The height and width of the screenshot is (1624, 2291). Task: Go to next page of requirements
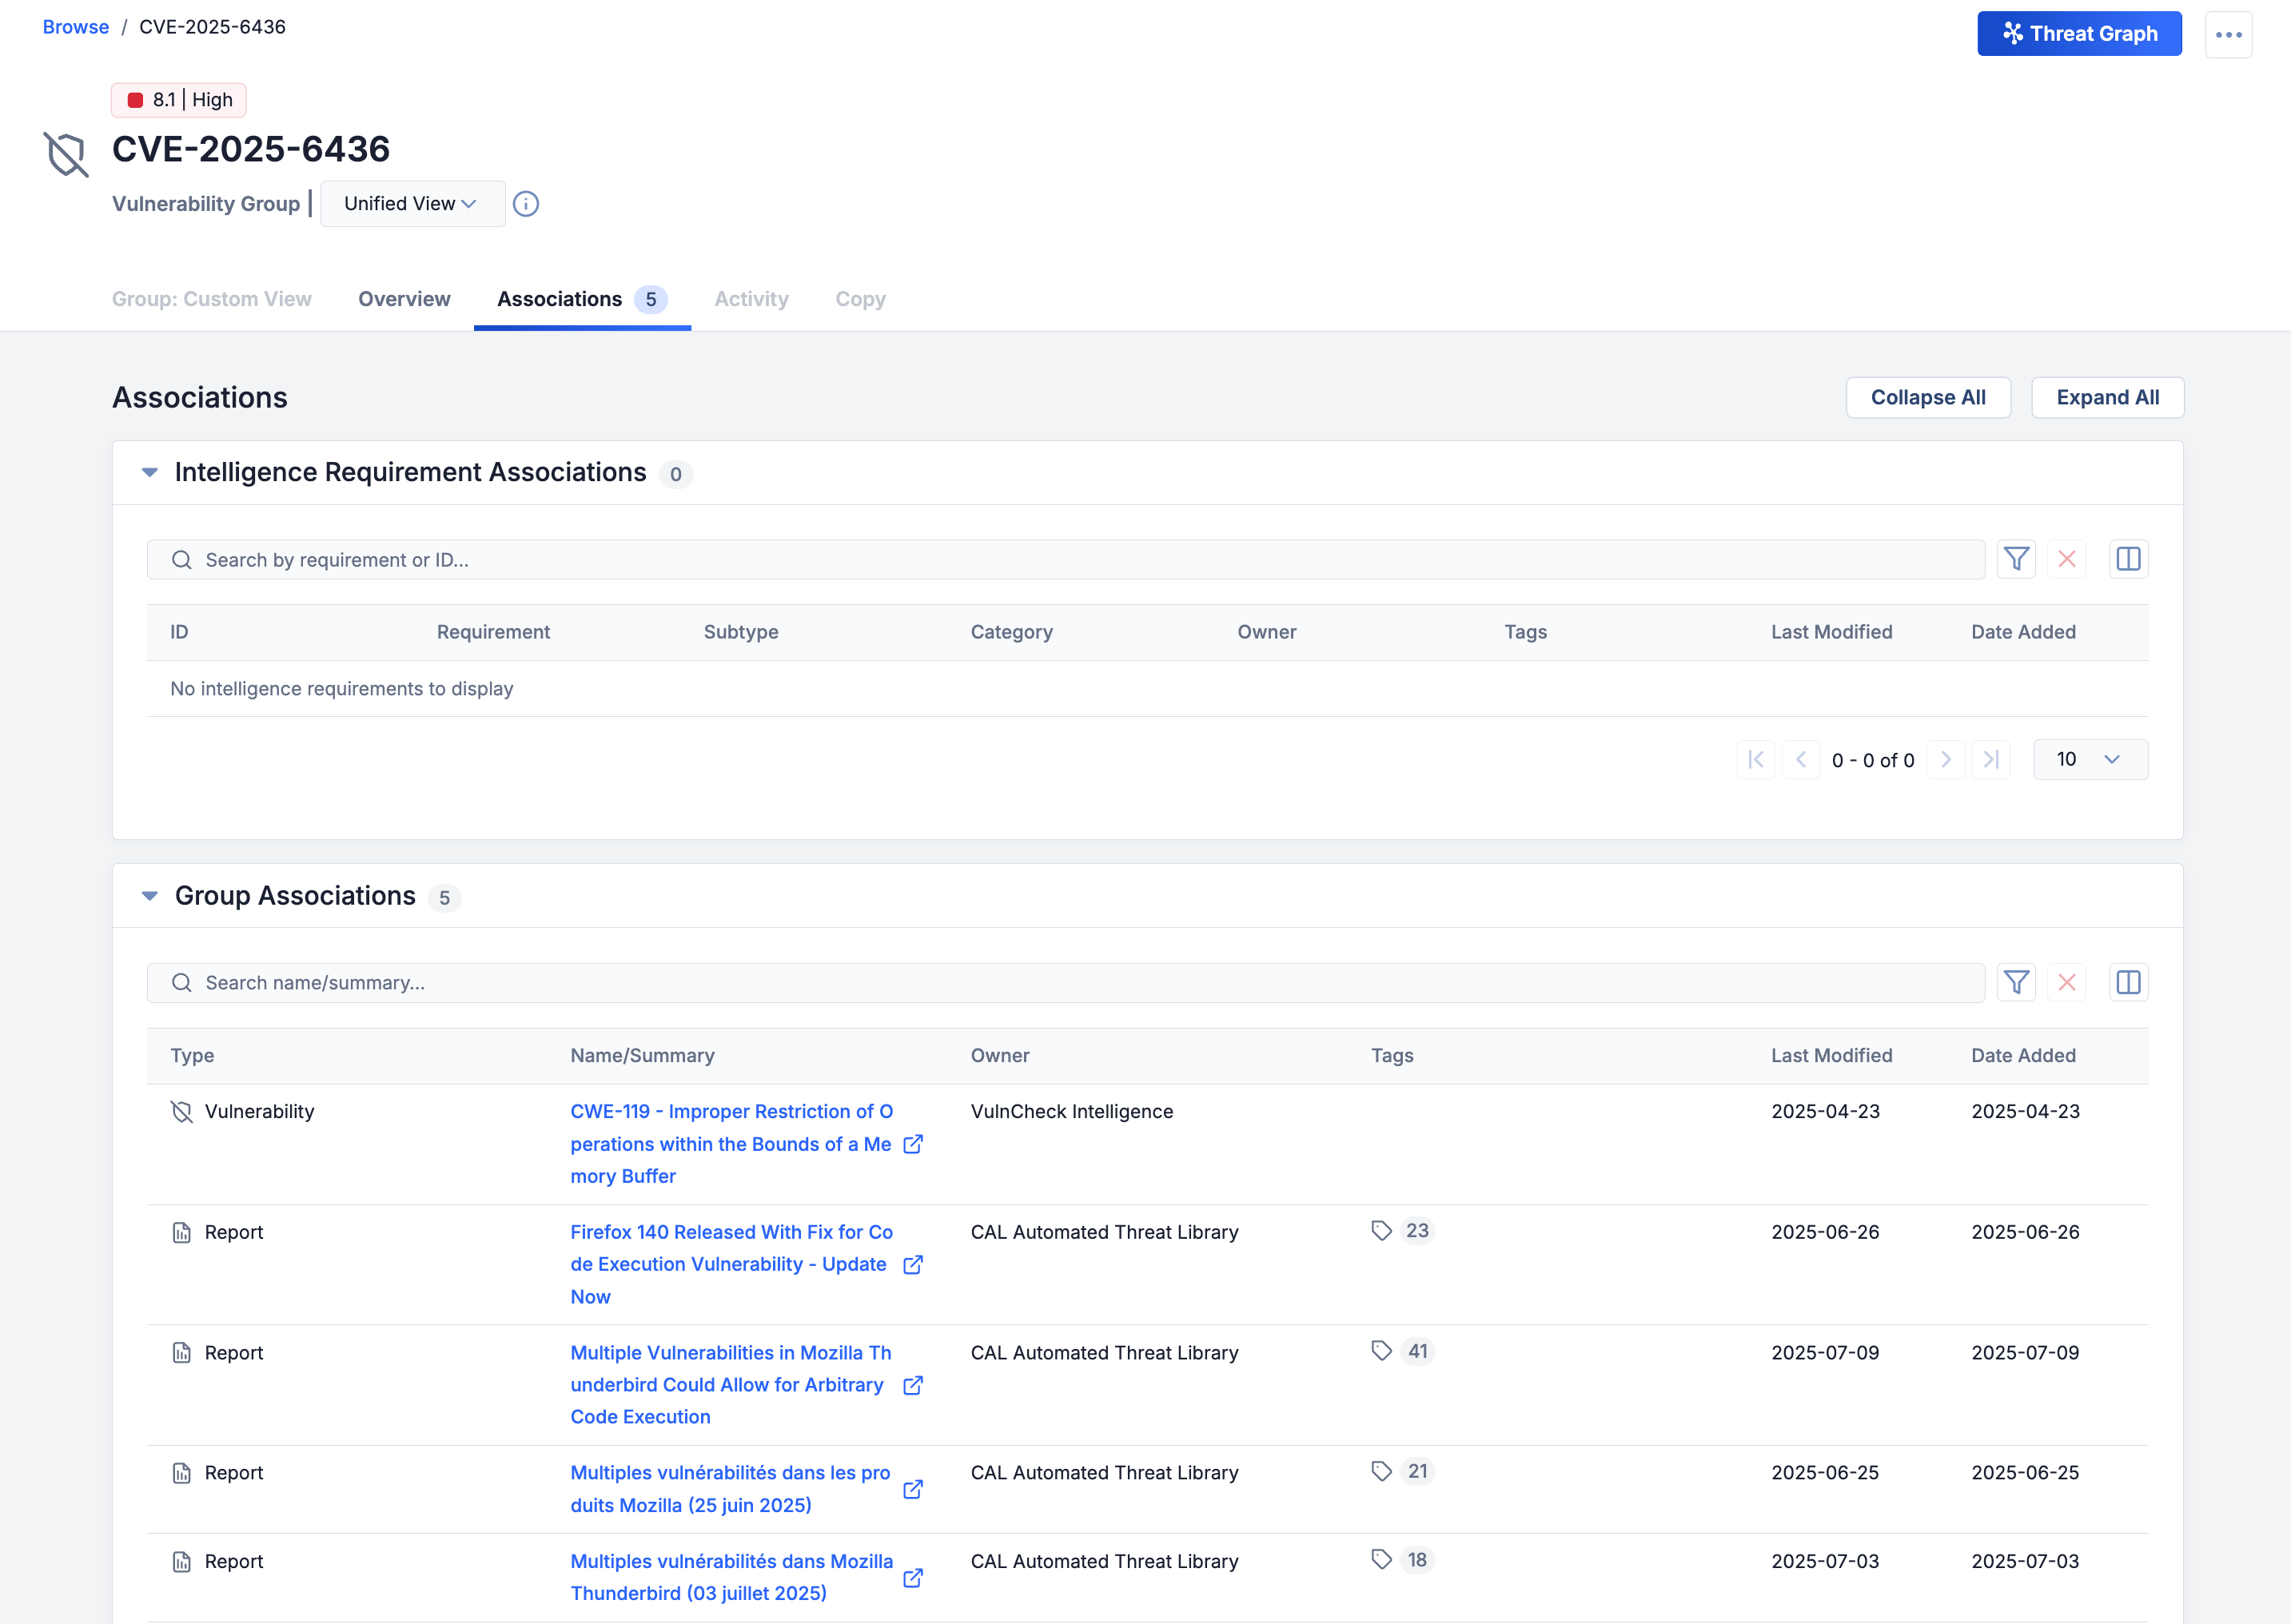pos(1946,760)
